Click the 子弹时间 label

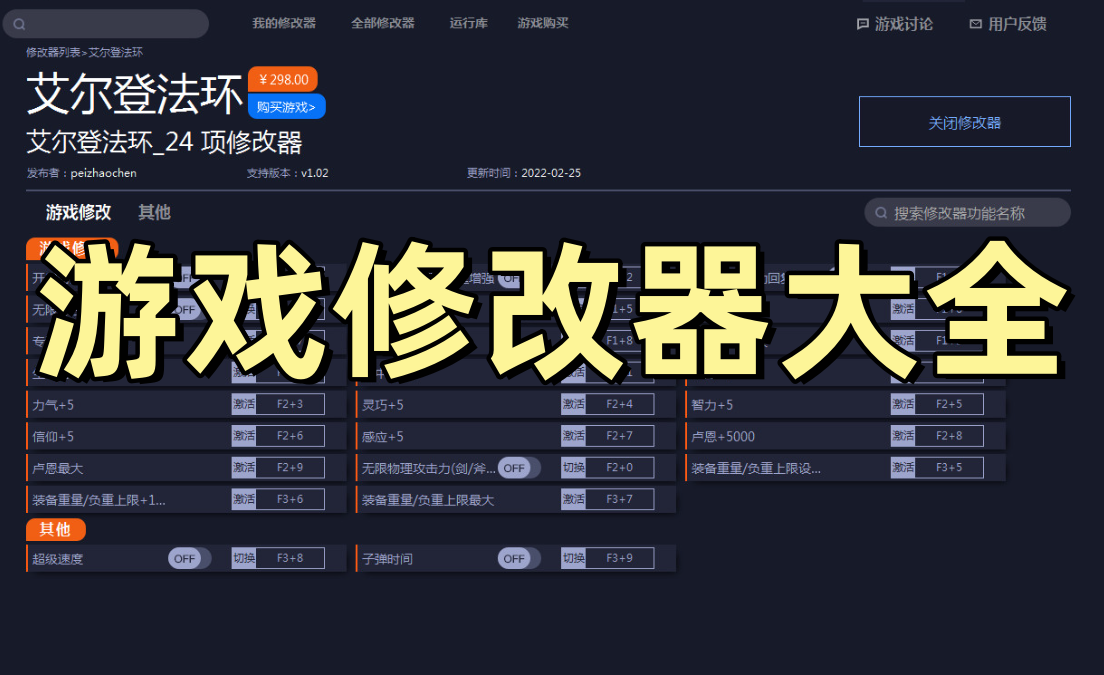click(387, 560)
